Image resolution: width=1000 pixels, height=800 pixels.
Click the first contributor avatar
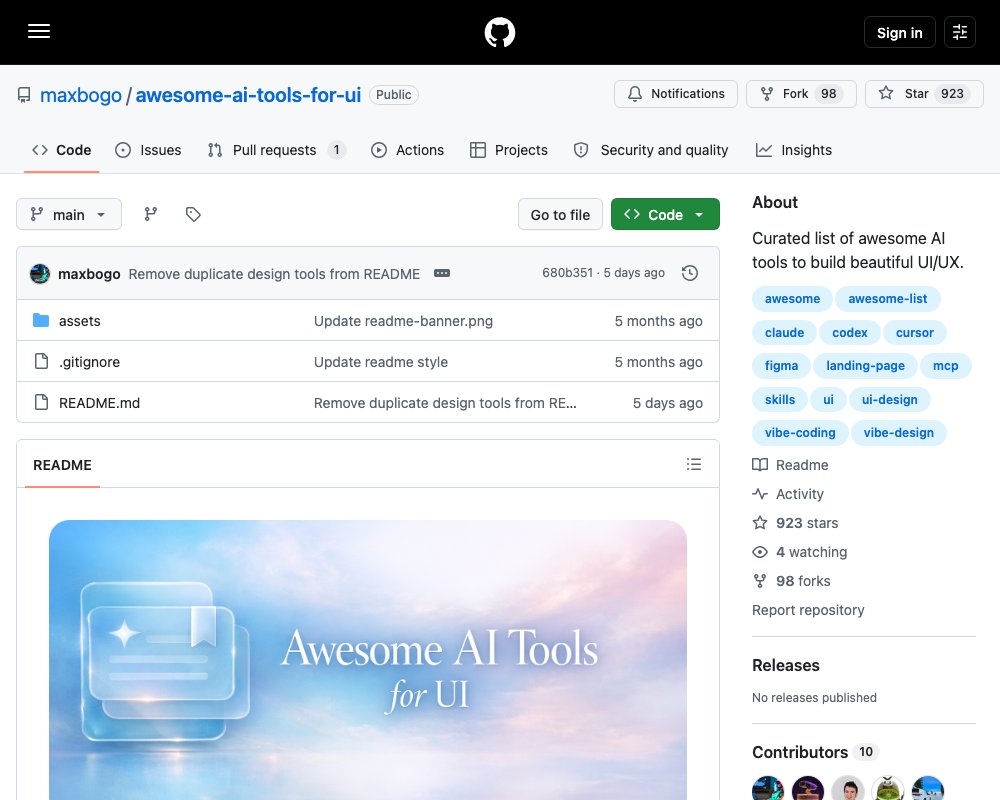(x=768, y=789)
